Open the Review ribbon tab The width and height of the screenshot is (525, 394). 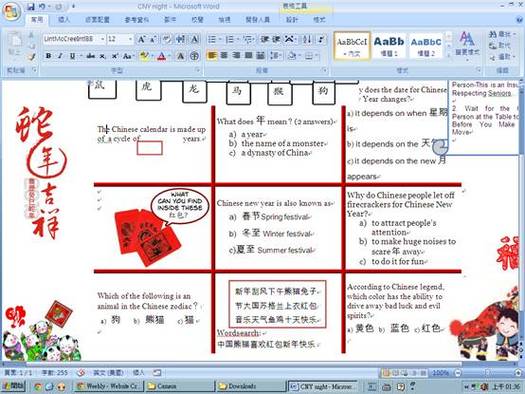[x=198, y=20]
